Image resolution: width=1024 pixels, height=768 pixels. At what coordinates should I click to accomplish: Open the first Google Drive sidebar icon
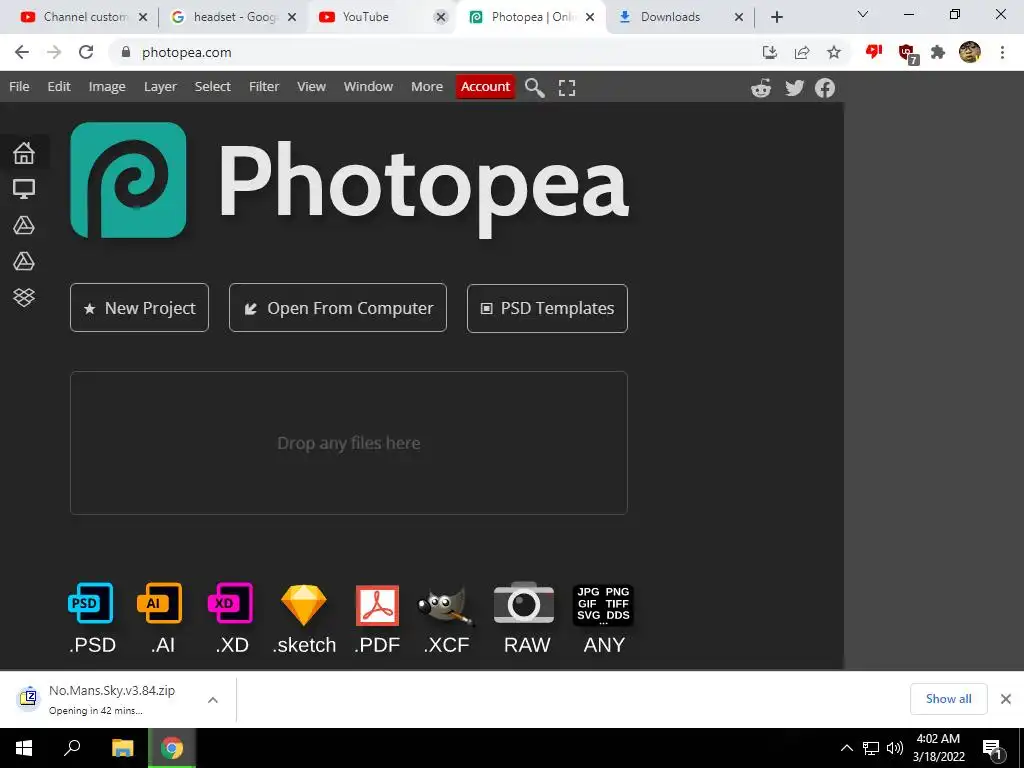point(24,225)
